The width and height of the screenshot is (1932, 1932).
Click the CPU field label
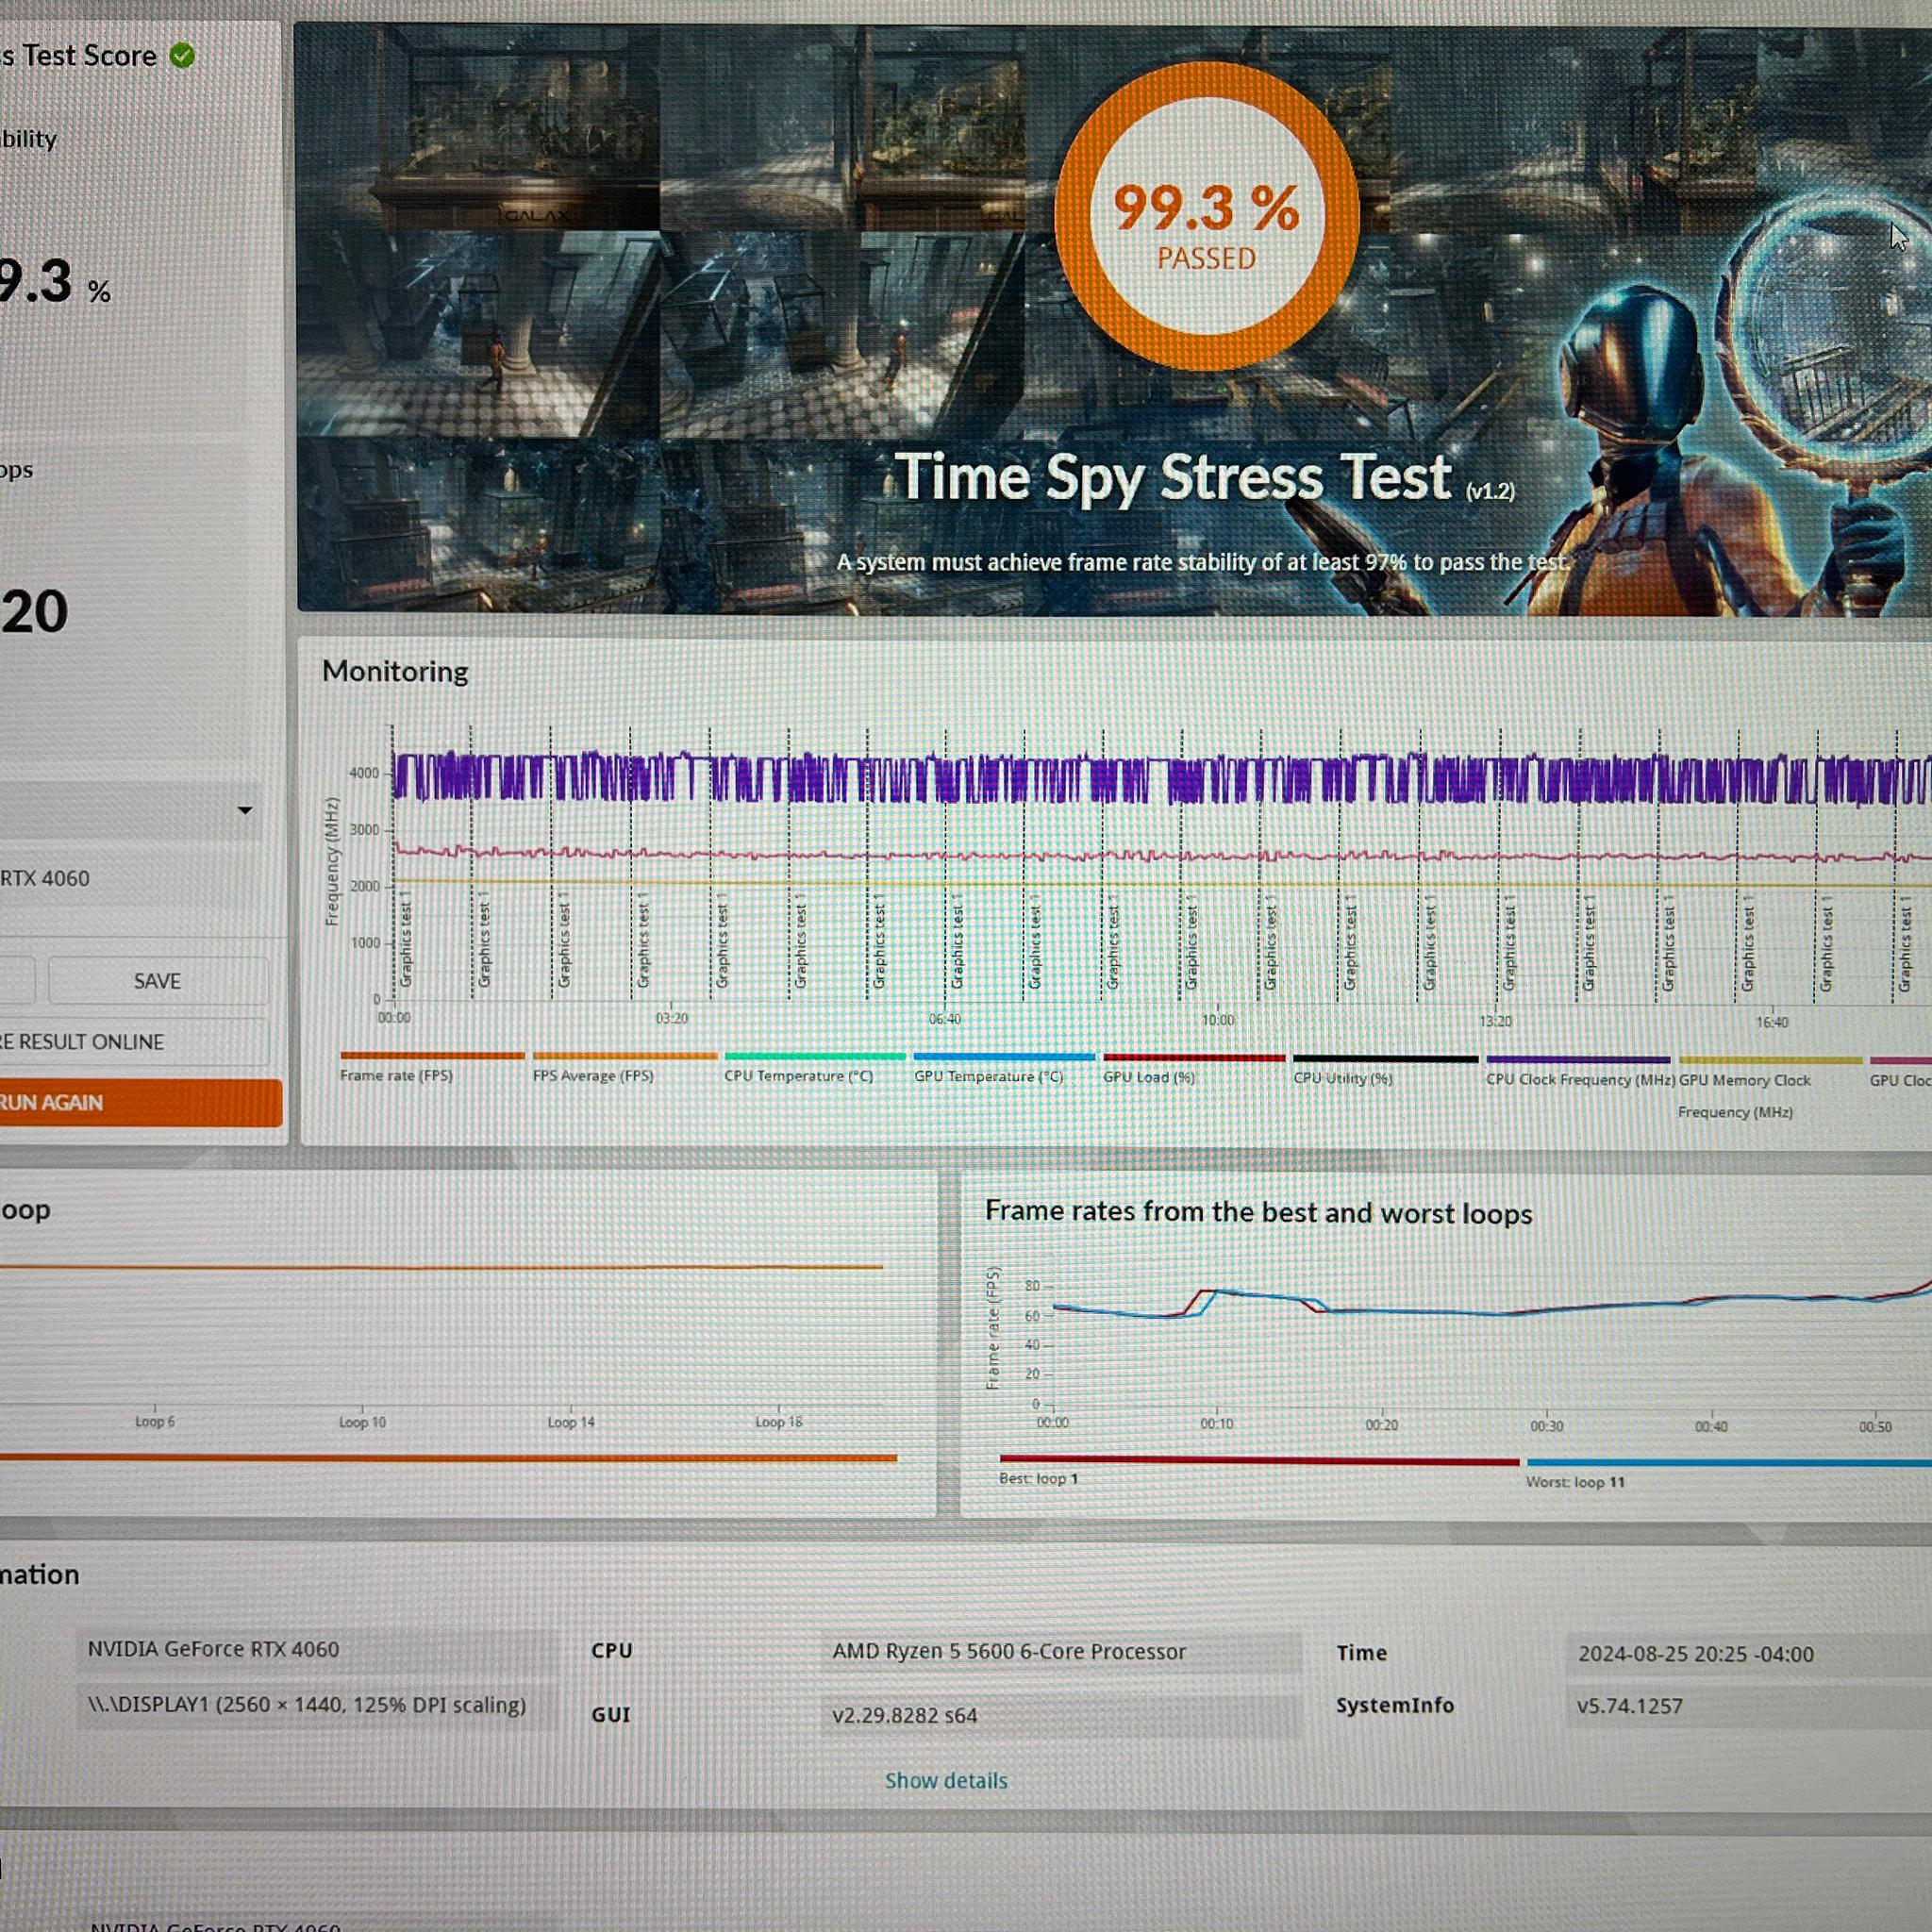click(611, 1650)
